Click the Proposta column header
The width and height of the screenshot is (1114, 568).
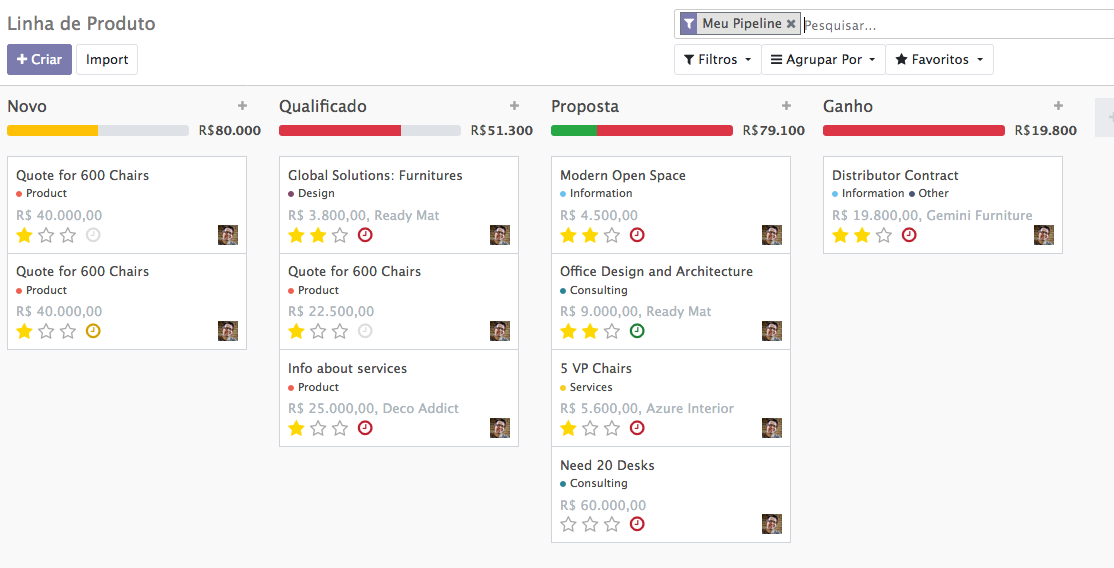pyautogui.click(x=585, y=107)
